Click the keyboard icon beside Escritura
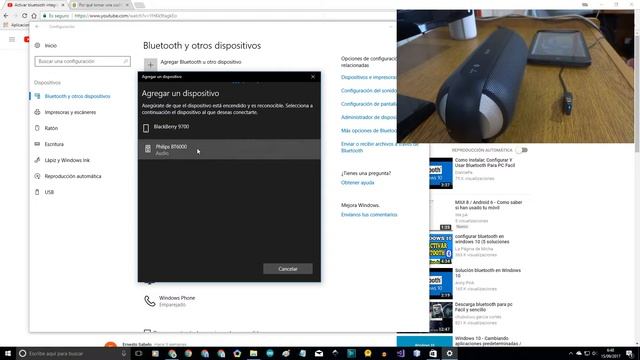Image resolution: width=640 pixels, height=360 pixels. point(37,144)
